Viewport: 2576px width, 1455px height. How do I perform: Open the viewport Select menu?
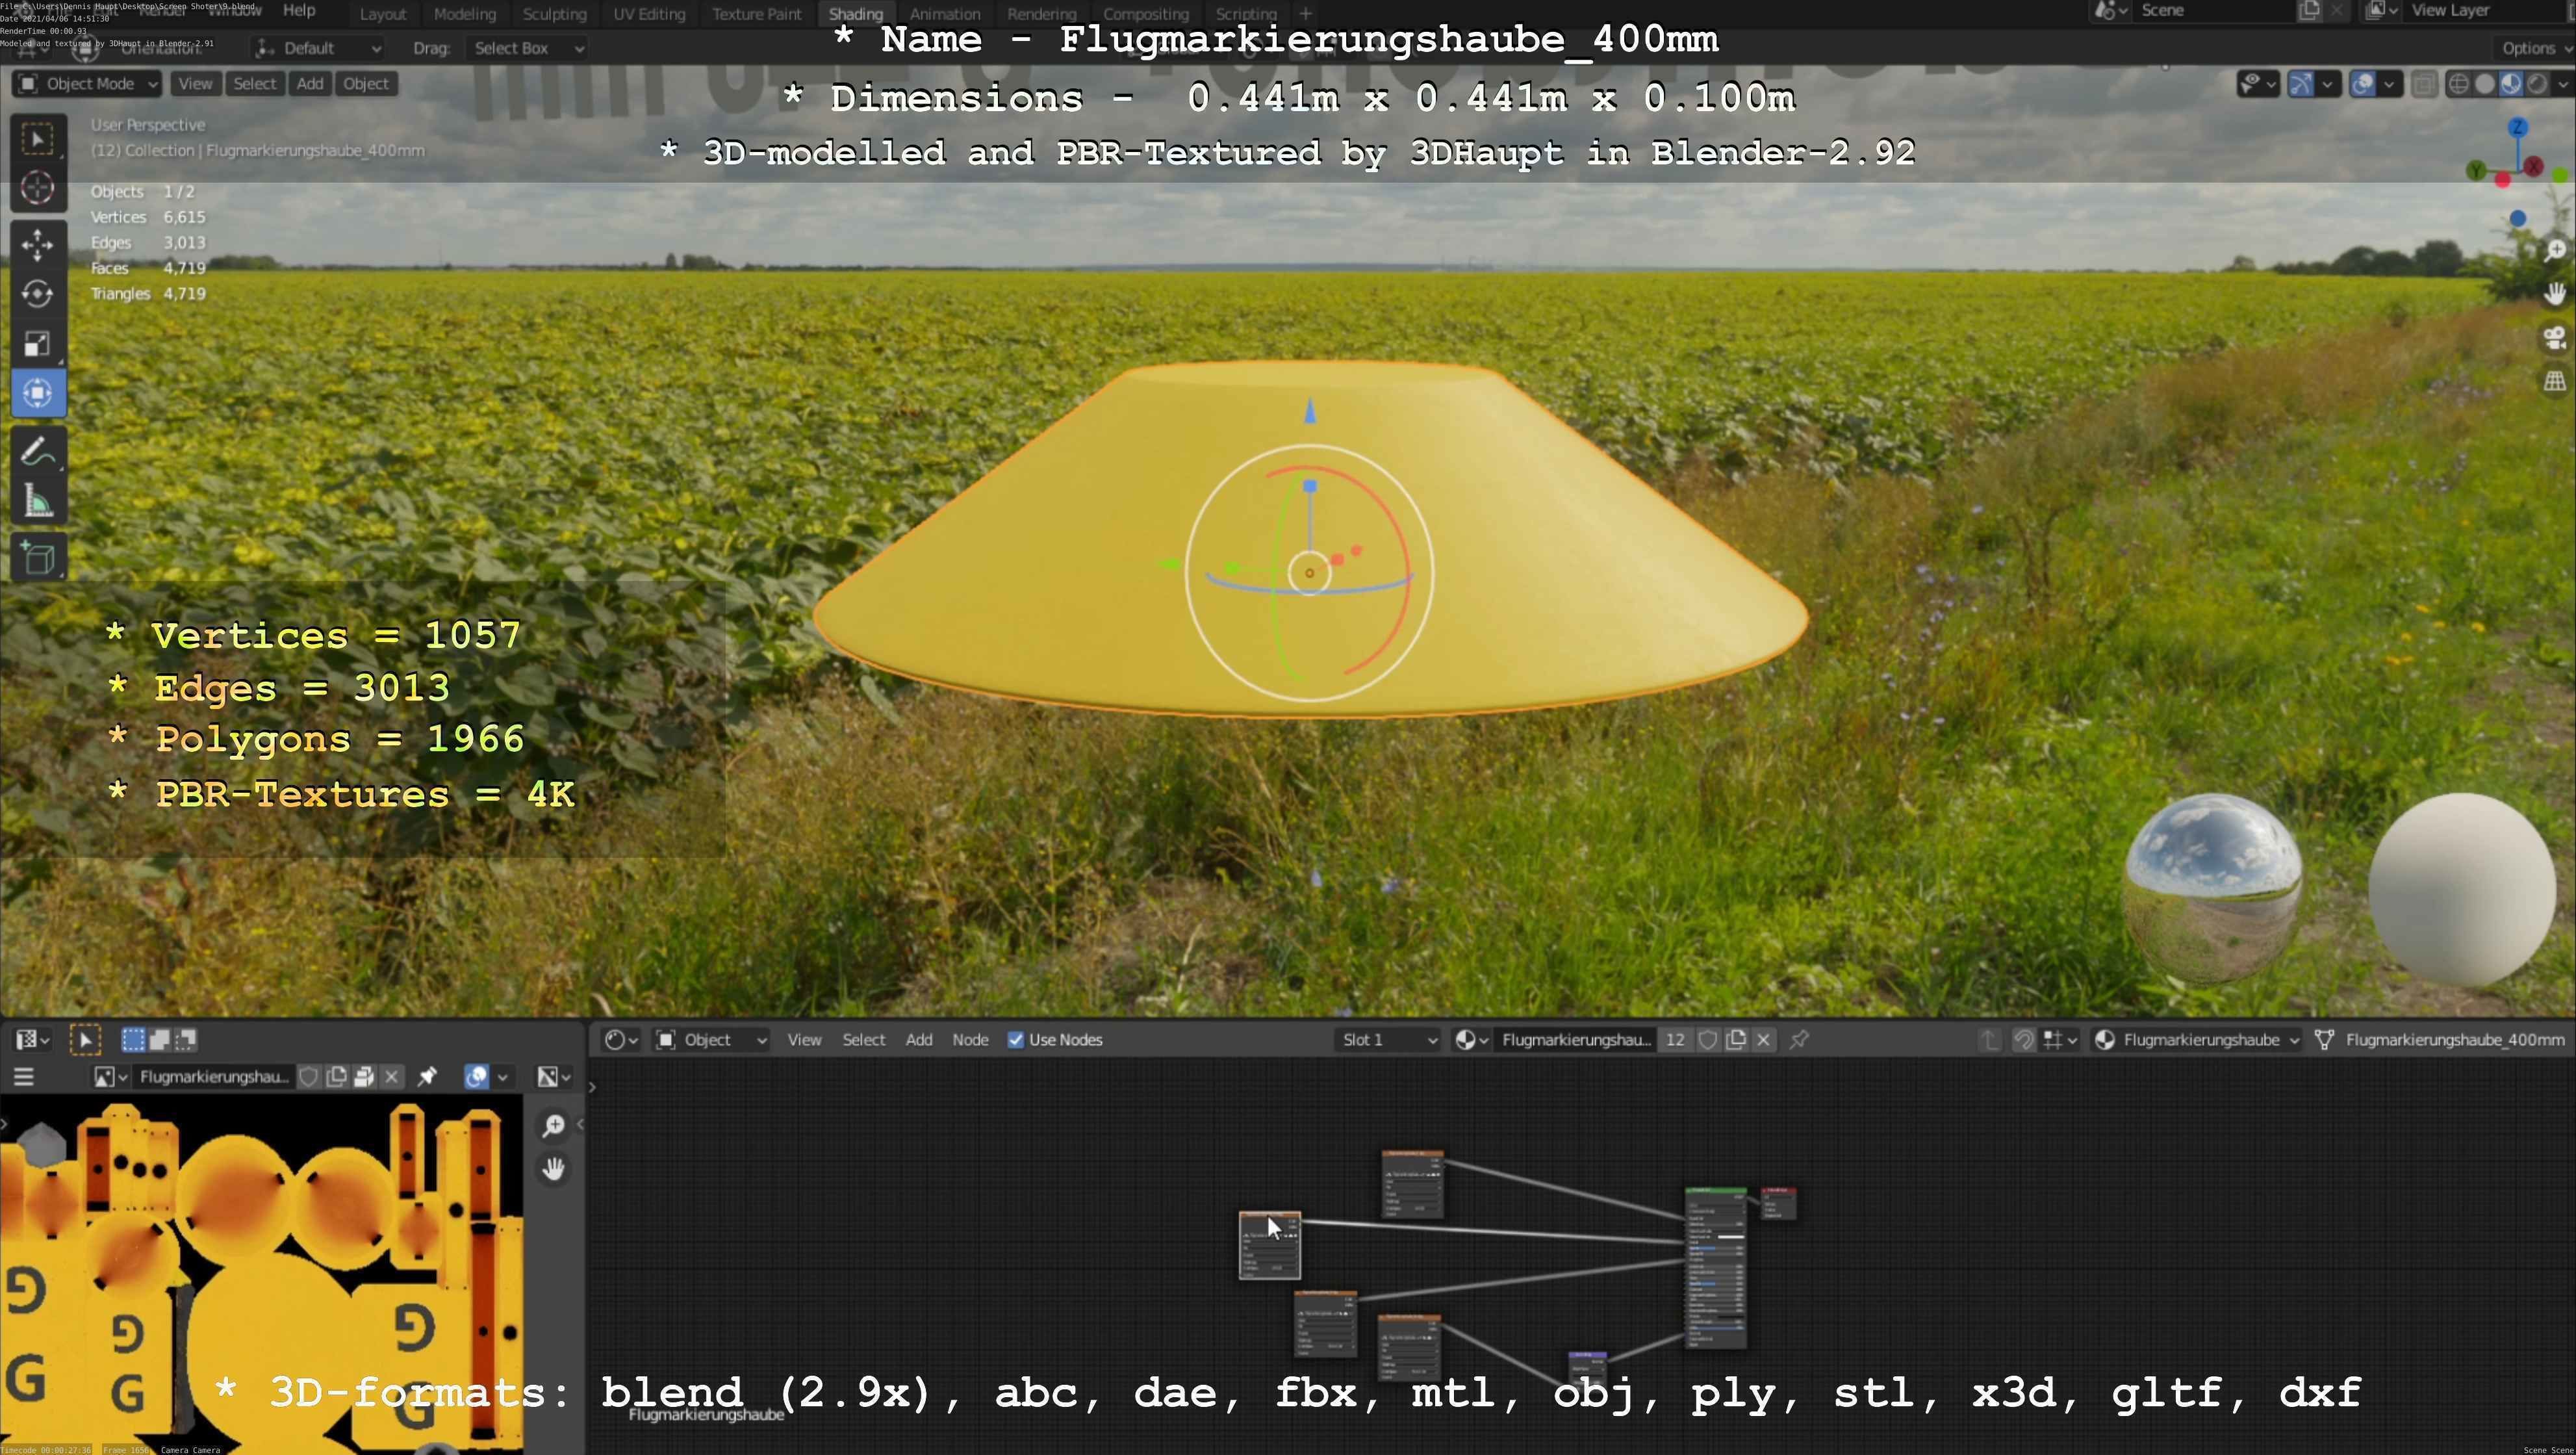(x=255, y=84)
